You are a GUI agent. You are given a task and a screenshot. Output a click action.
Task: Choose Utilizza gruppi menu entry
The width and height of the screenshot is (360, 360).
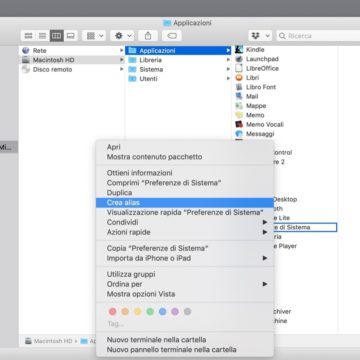(x=185, y=274)
